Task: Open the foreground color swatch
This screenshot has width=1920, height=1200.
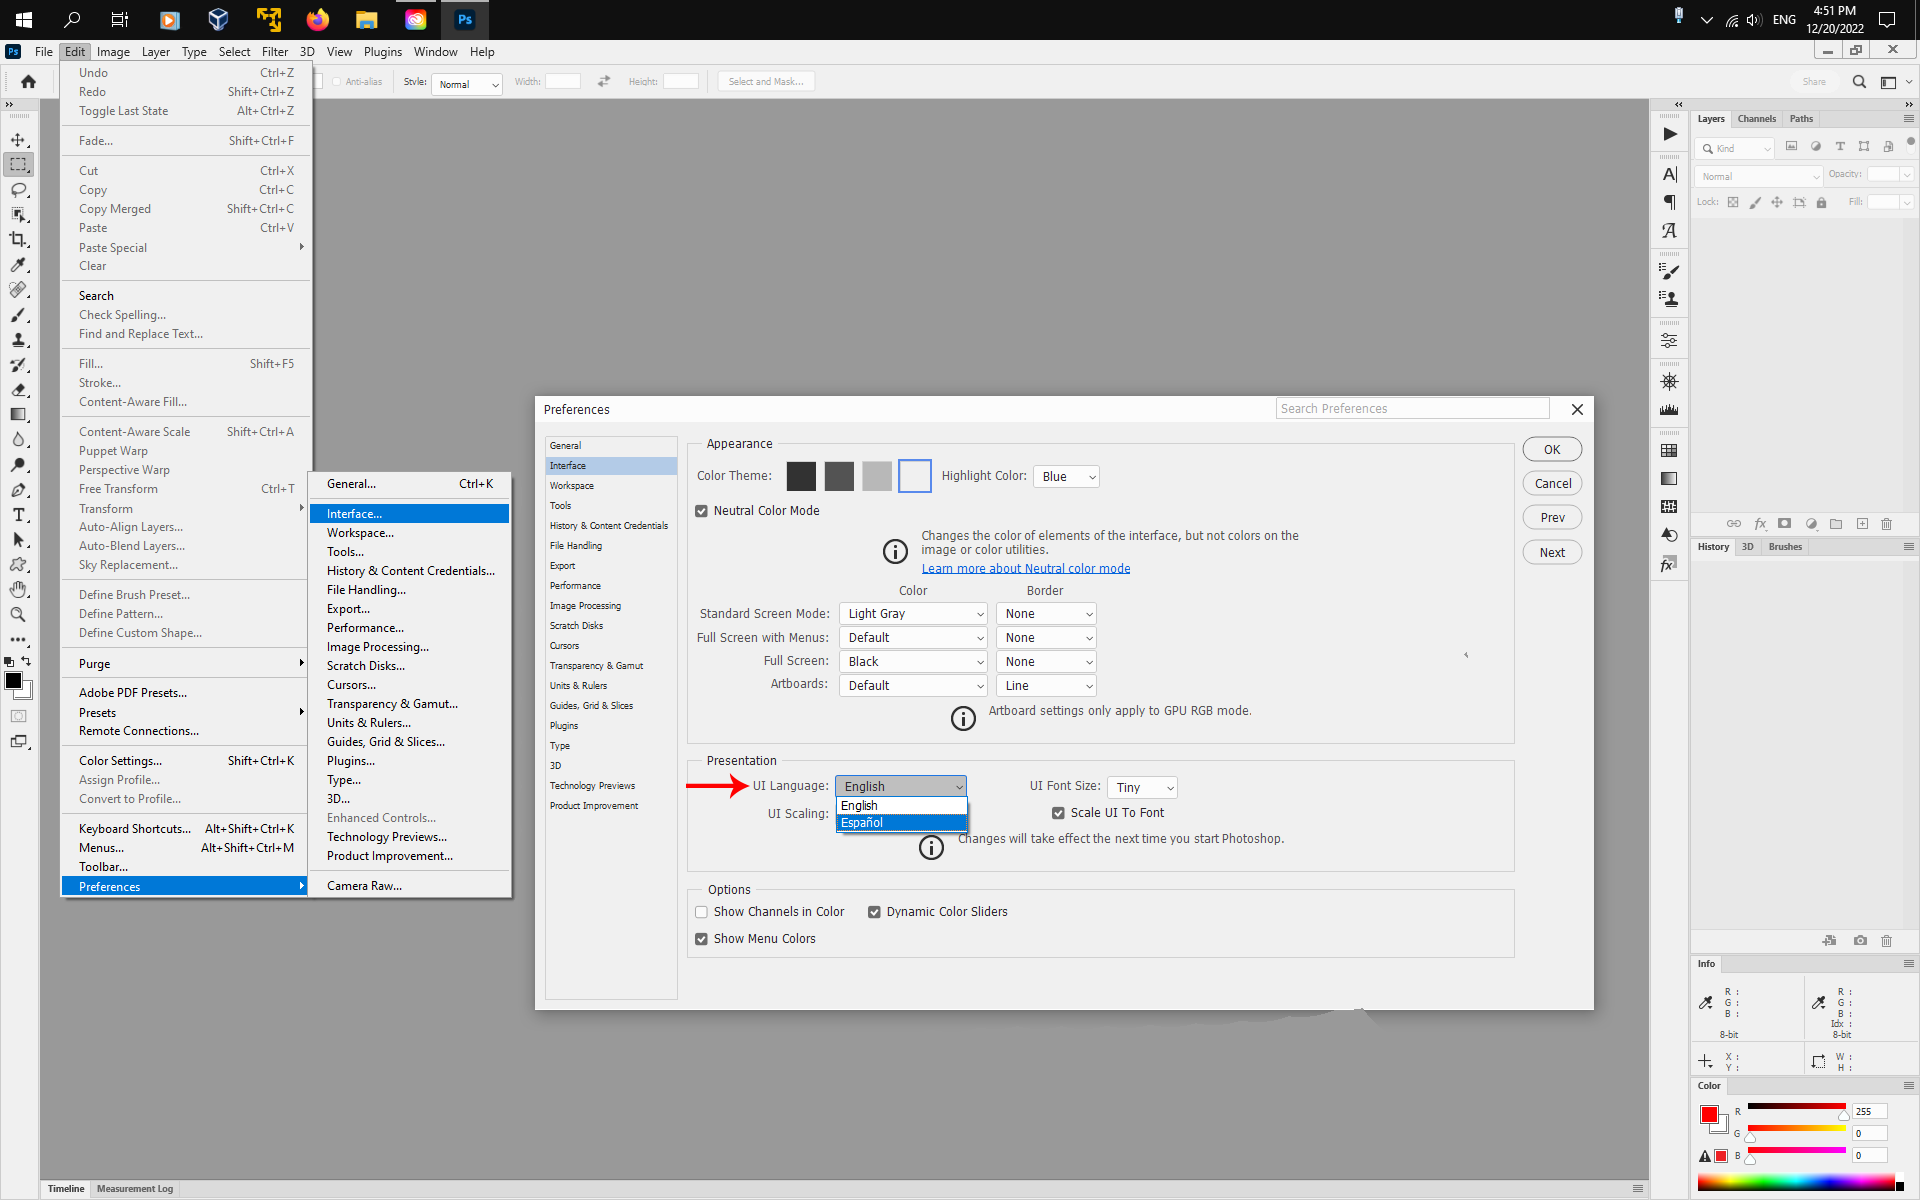Action: pyautogui.click(x=14, y=681)
